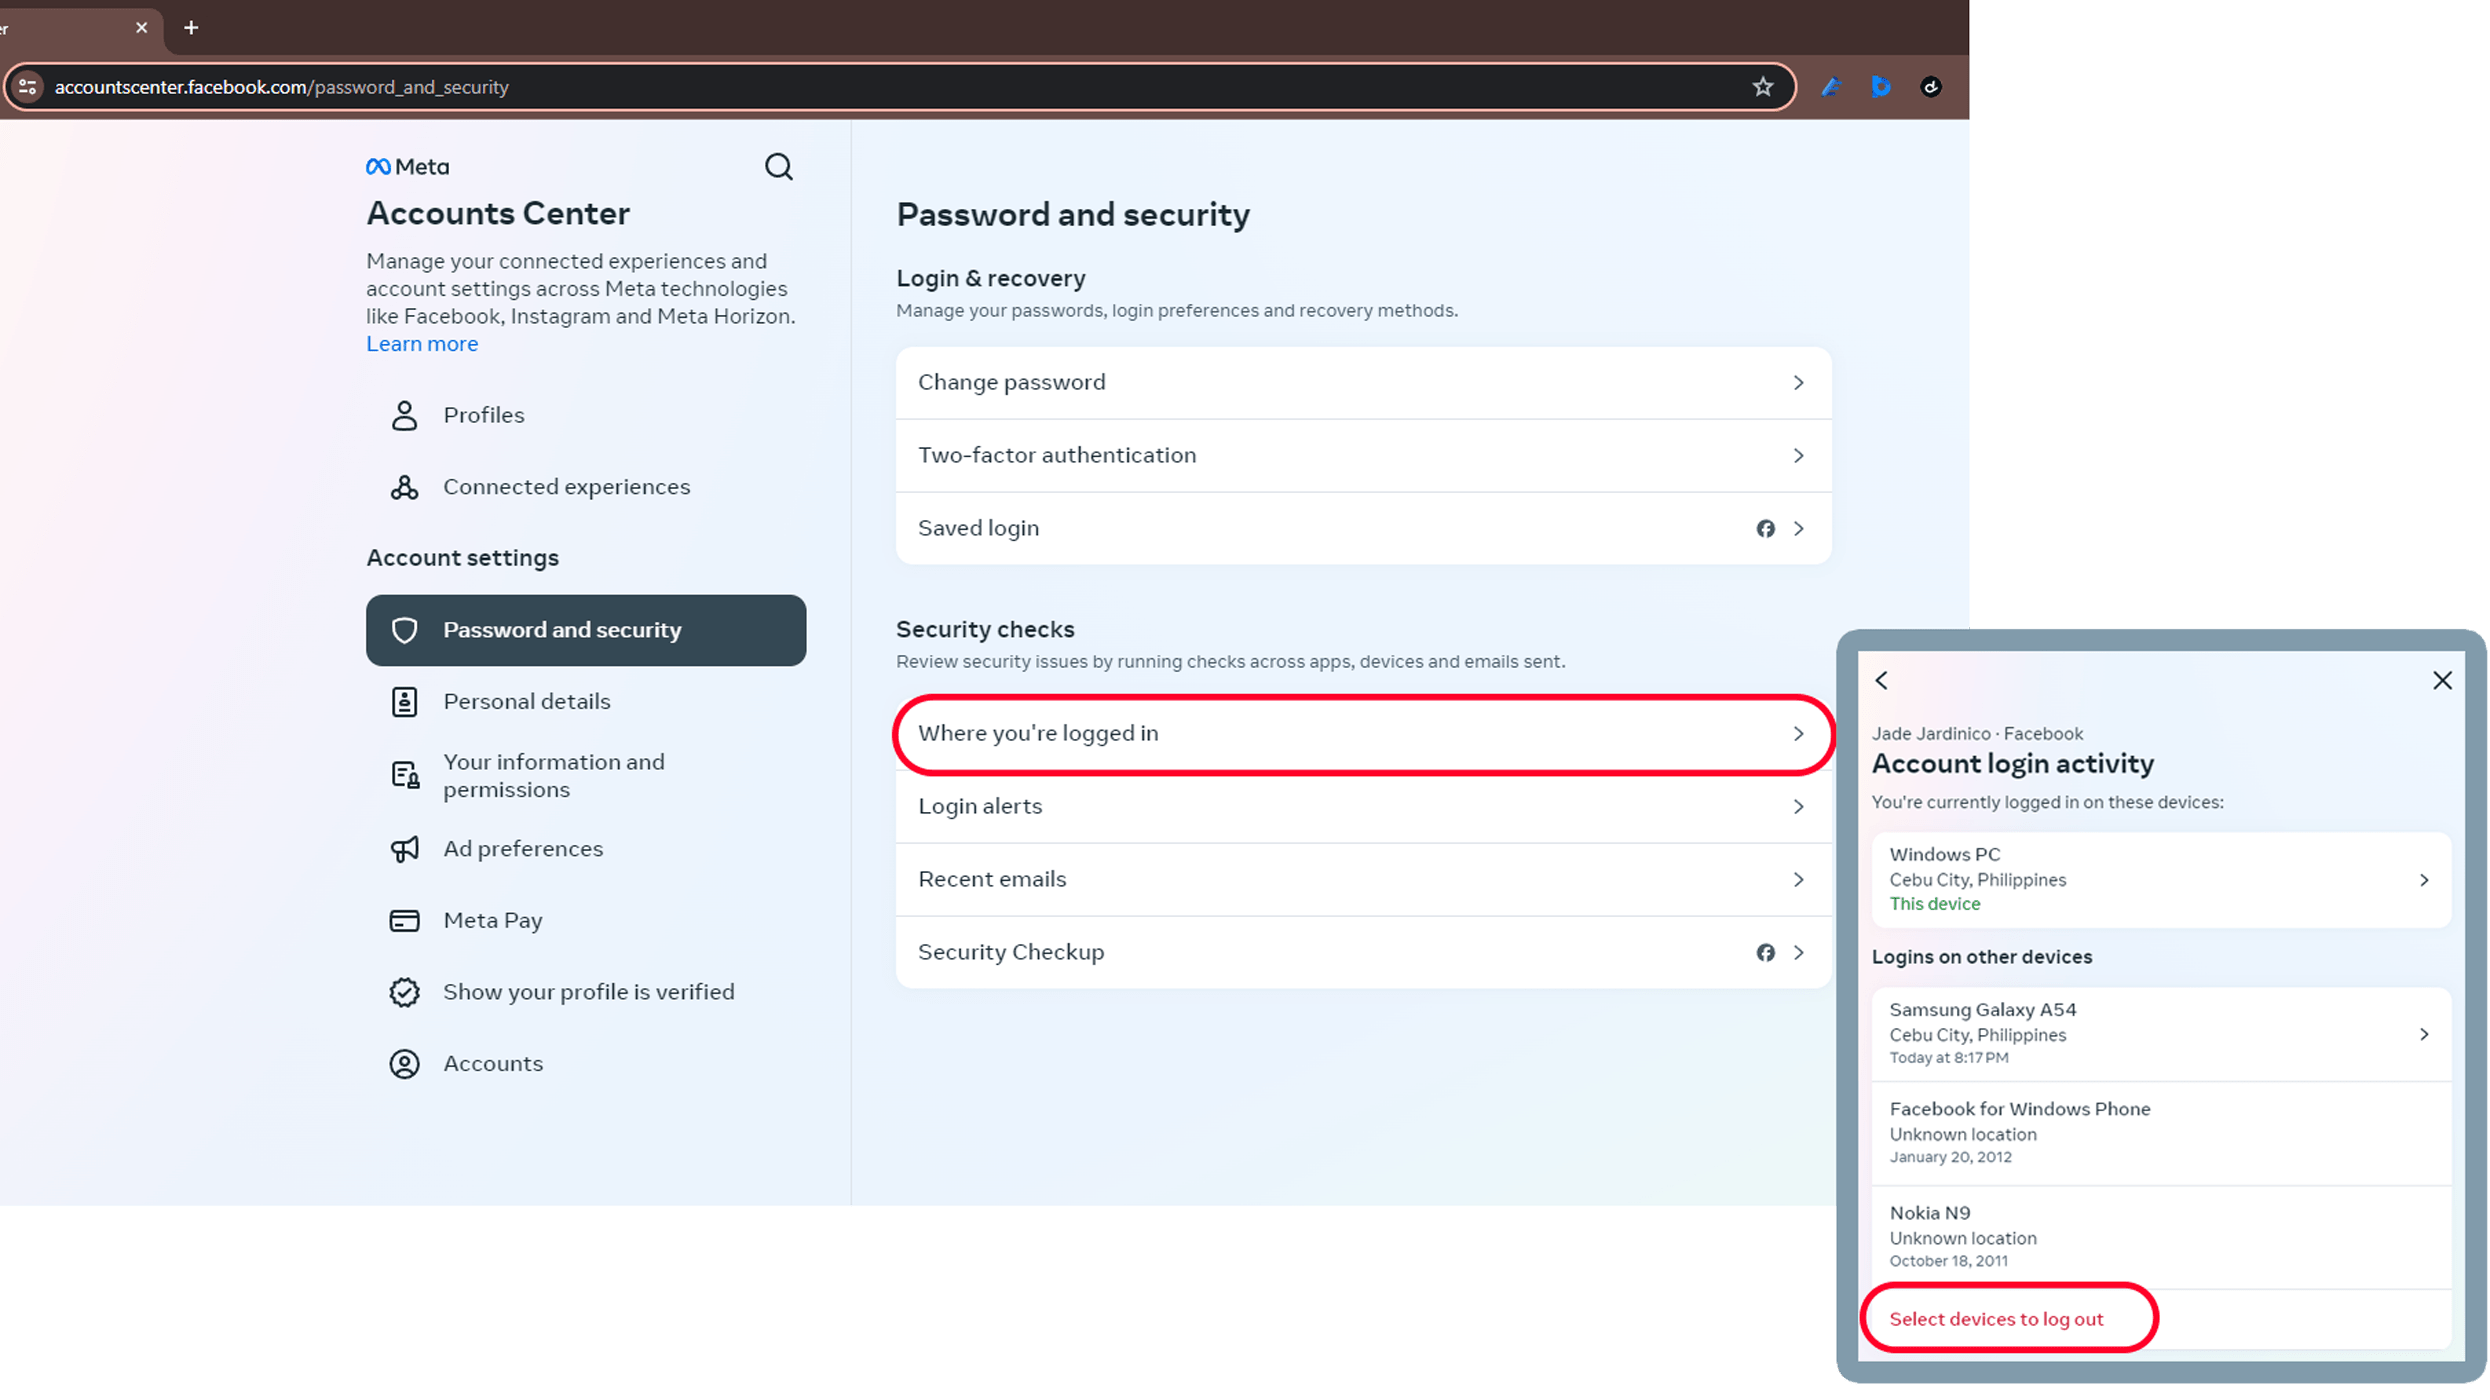Image resolution: width=2490 pixels, height=1400 pixels.
Task: Open Ad preferences
Action: click(x=523, y=848)
